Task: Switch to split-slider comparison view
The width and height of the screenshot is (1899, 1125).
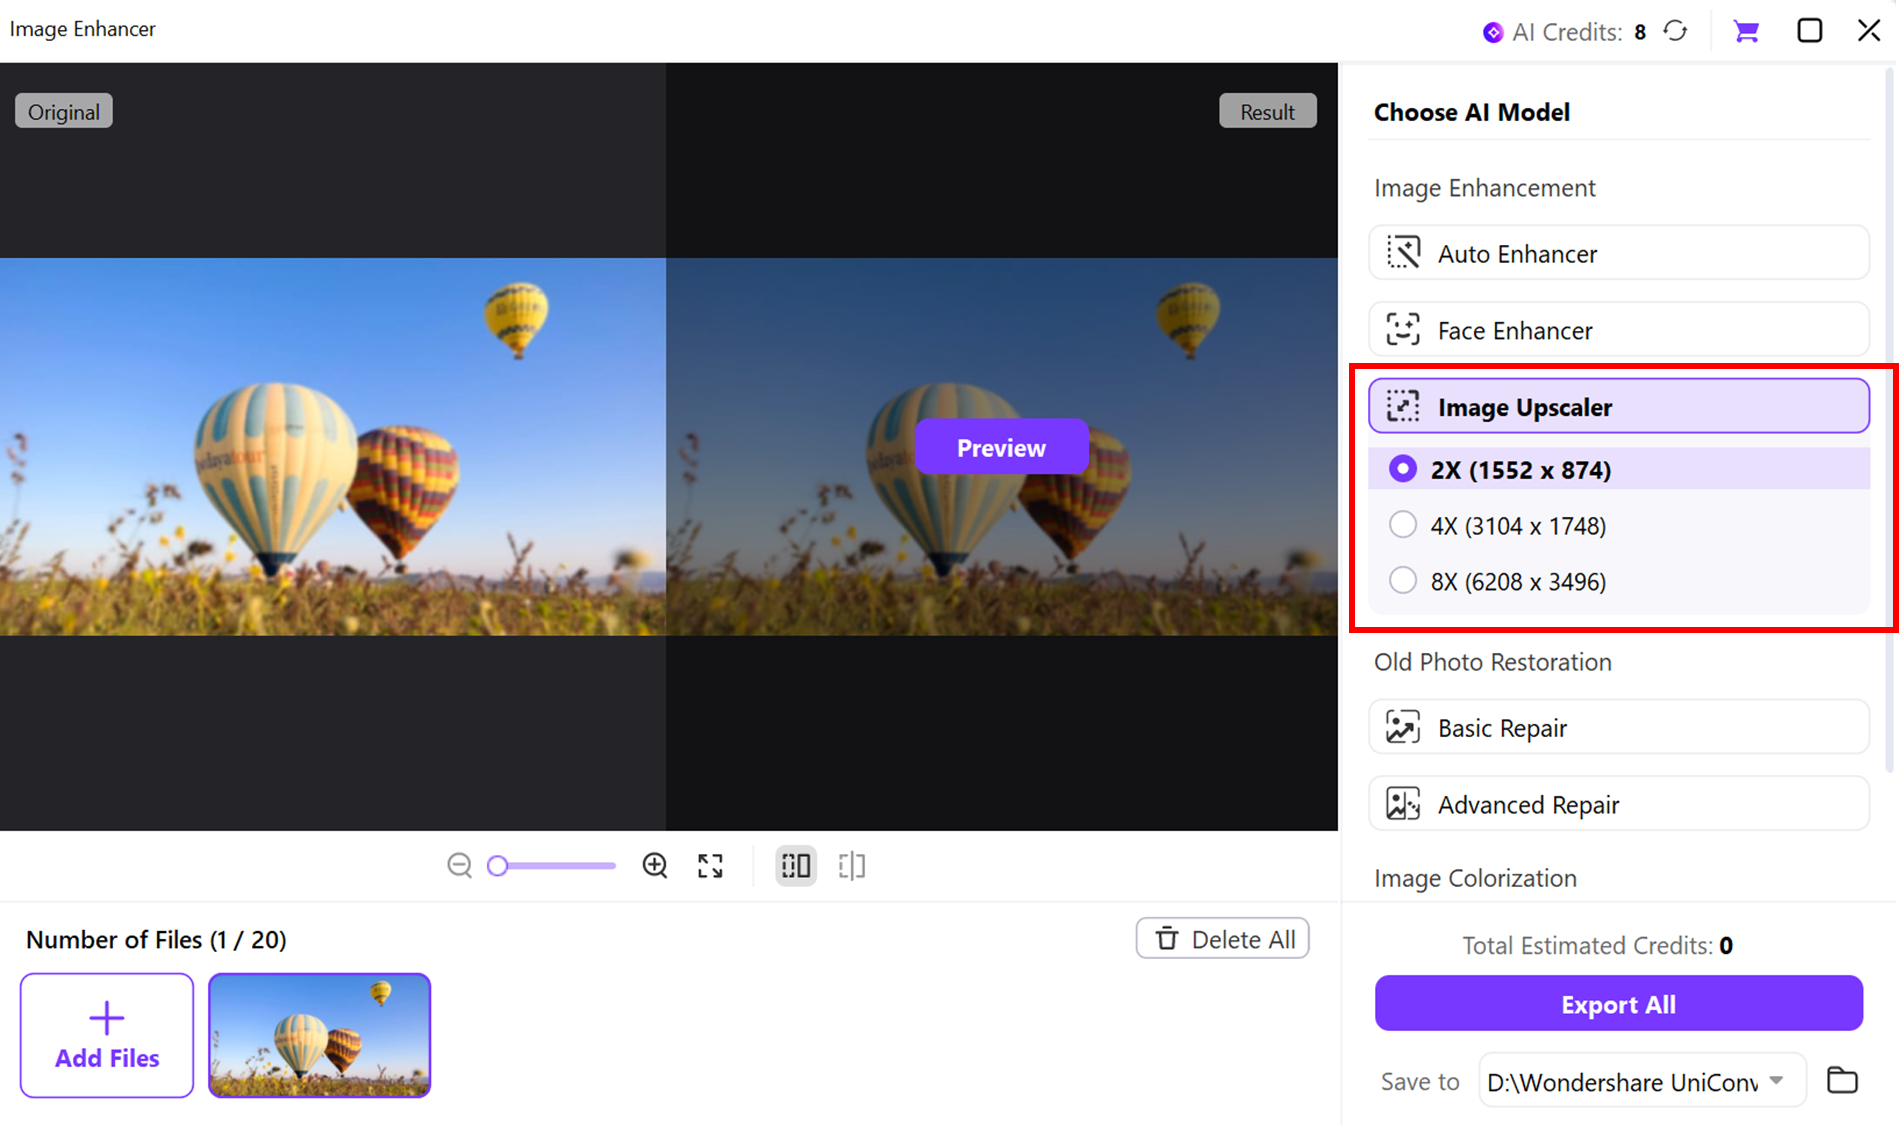Action: pos(852,866)
